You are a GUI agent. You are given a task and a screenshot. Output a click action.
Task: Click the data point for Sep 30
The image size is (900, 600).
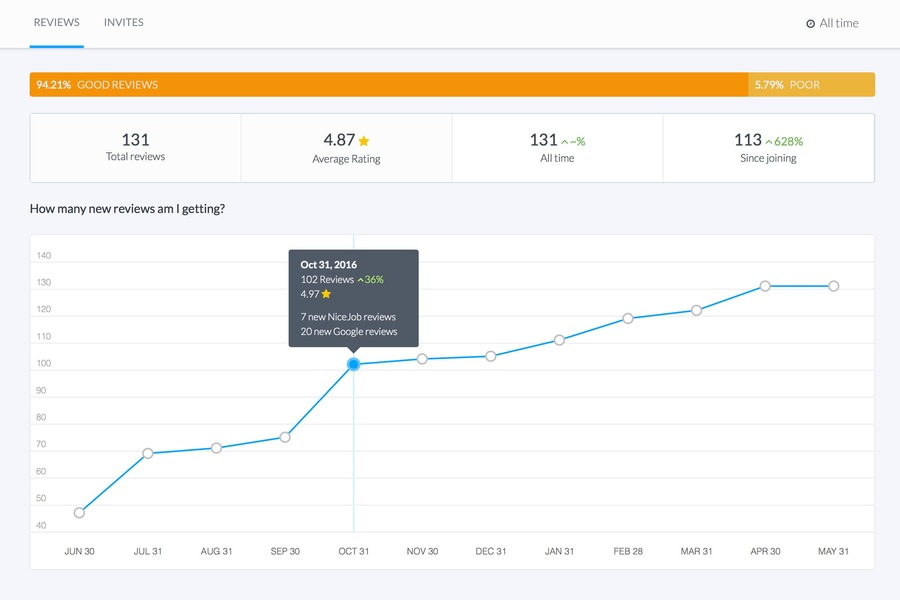pyautogui.click(x=285, y=438)
